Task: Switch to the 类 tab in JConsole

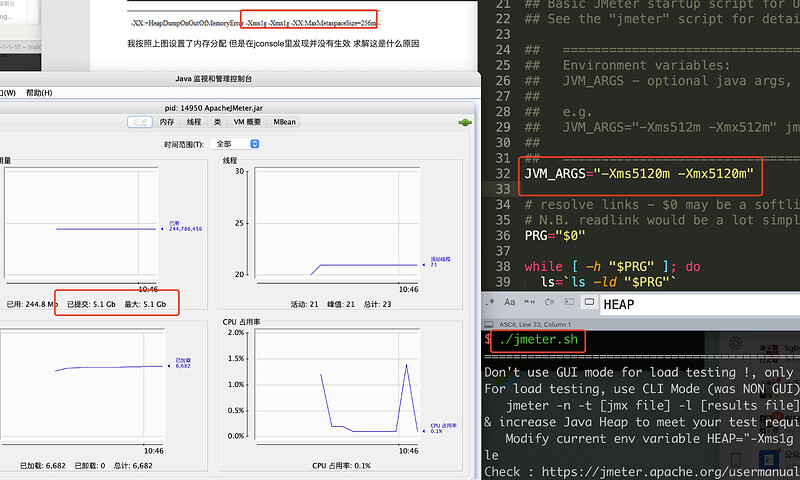Action: point(217,122)
